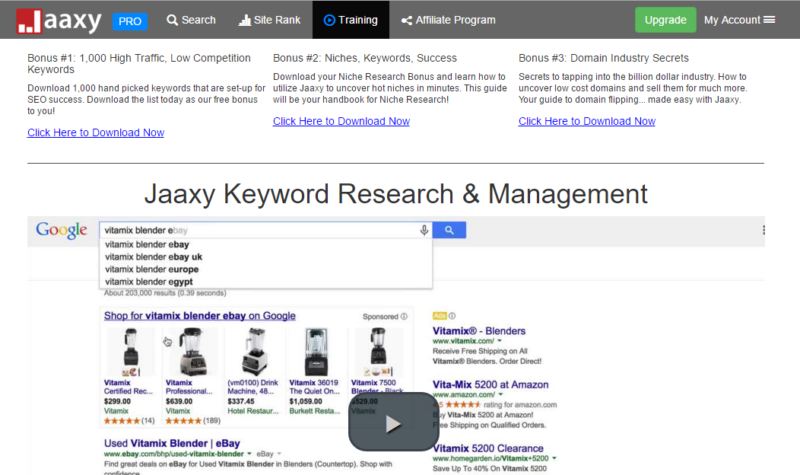The height and width of the screenshot is (475, 800).
Task: Click the Search magnifier icon in navbar
Action: [x=172, y=20]
